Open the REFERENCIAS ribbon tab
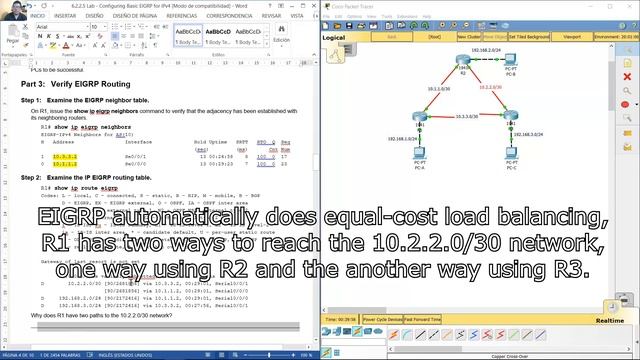The image size is (640, 360). (x=182, y=16)
